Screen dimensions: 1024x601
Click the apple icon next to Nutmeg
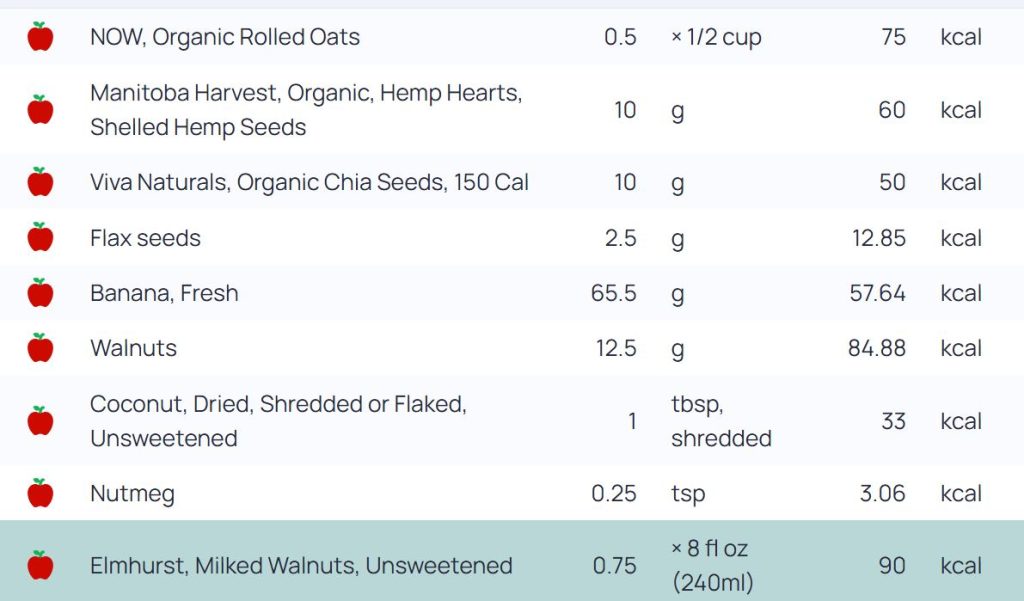[40, 493]
